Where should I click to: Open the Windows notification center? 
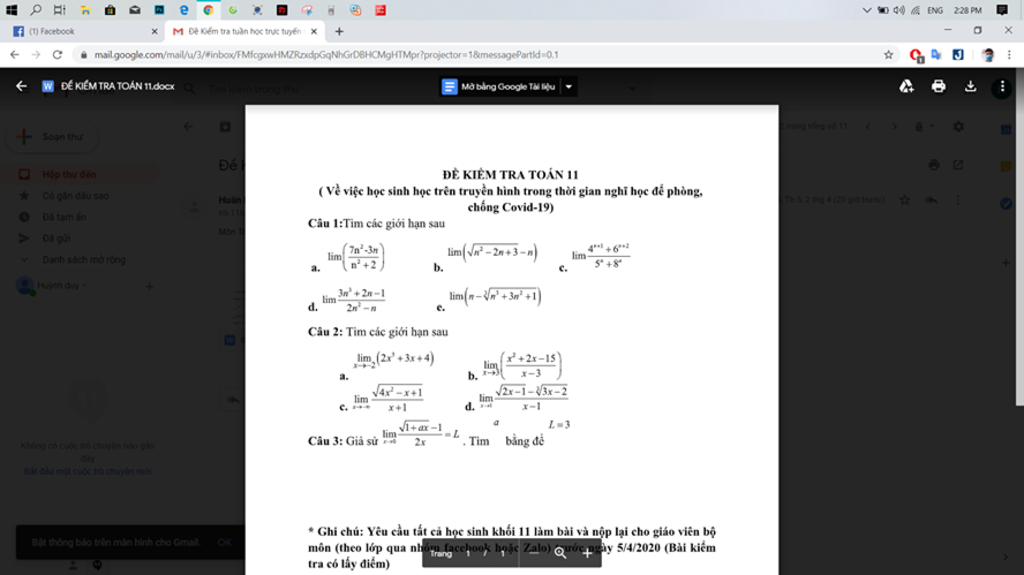[x=1002, y=10]
